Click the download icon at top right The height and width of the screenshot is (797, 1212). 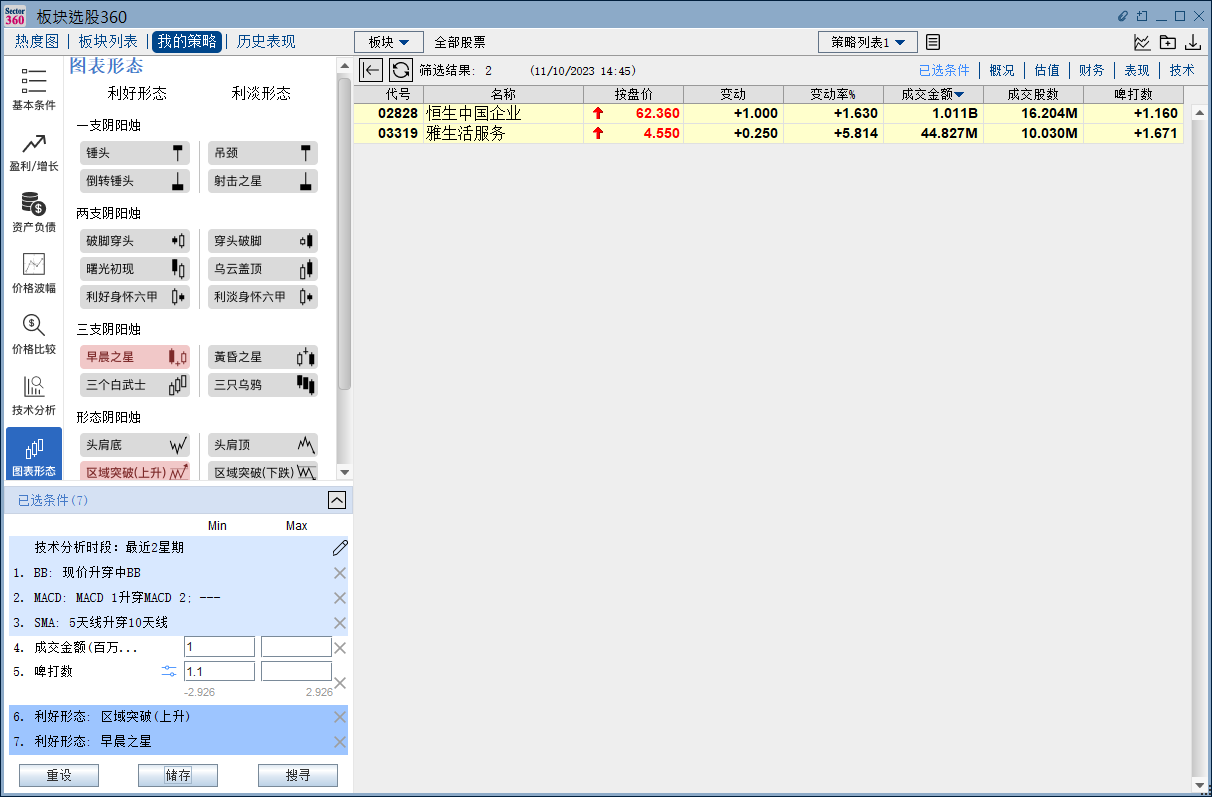(x=1193, y=42)
